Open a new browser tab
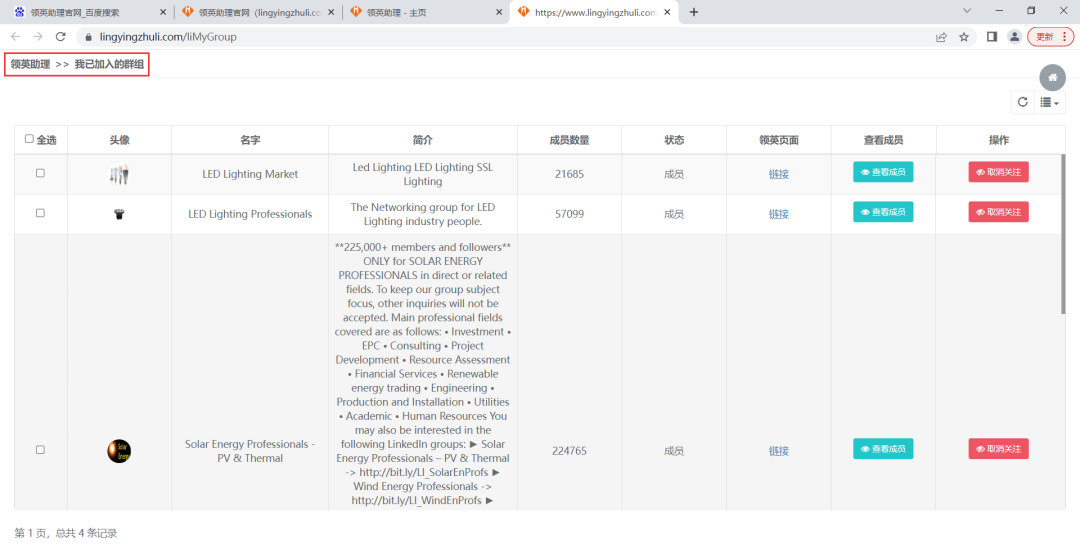The height and width of the screenshot is (548, 1080). [694, 12]
